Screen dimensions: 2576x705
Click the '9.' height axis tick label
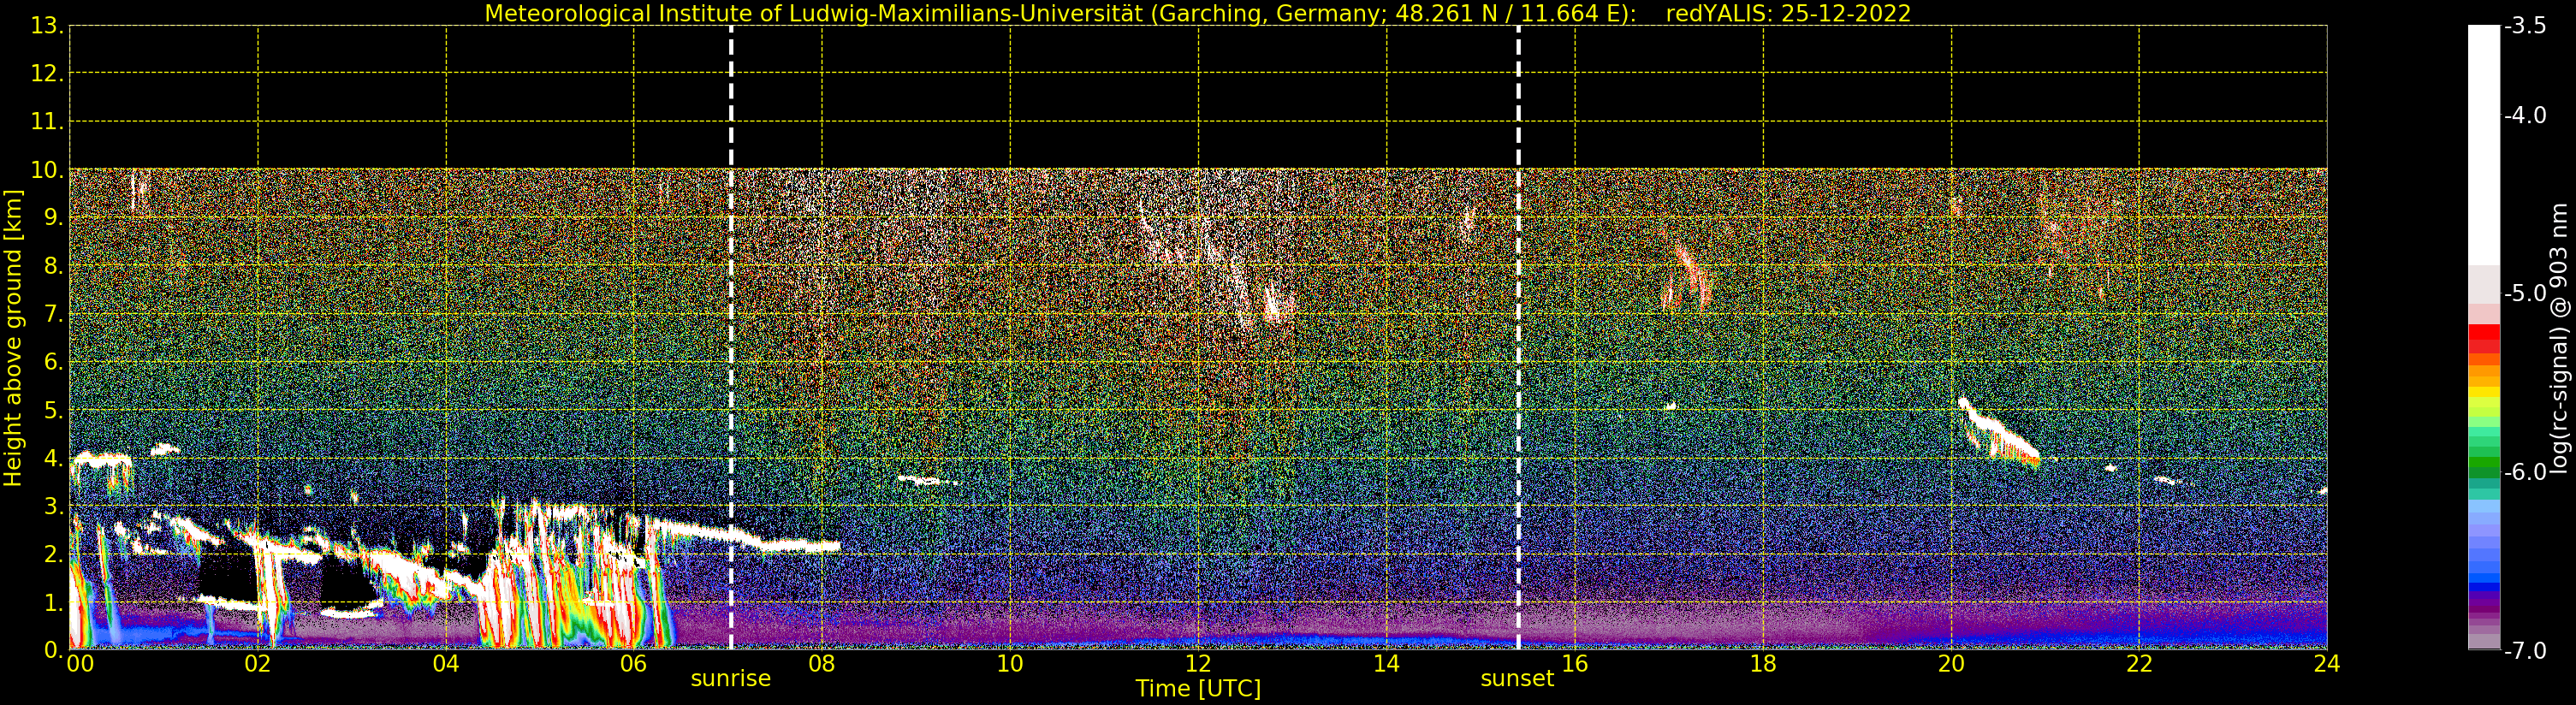[54, 218]
